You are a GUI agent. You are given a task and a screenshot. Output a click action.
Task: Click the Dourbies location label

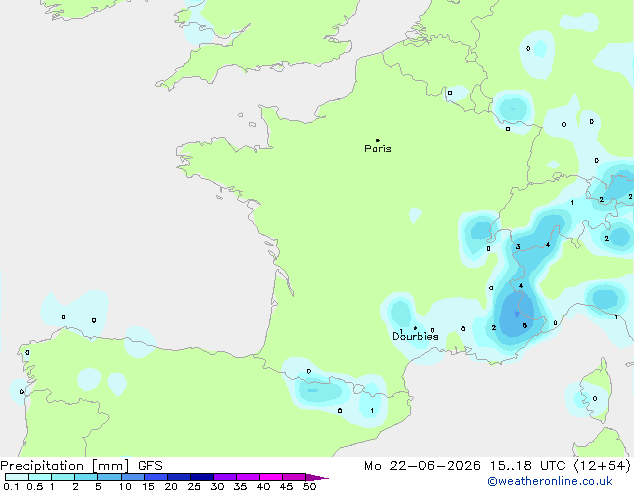coord(415,336)
